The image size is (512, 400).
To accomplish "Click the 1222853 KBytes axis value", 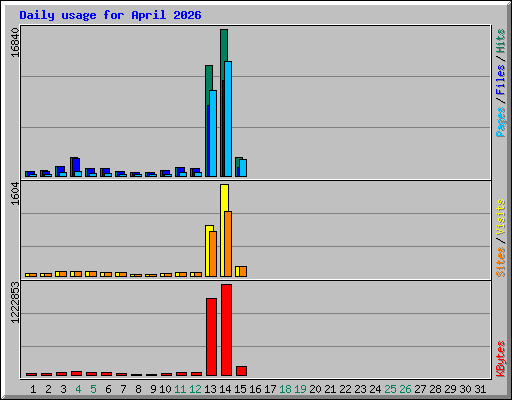I will [x=15, y=303].
